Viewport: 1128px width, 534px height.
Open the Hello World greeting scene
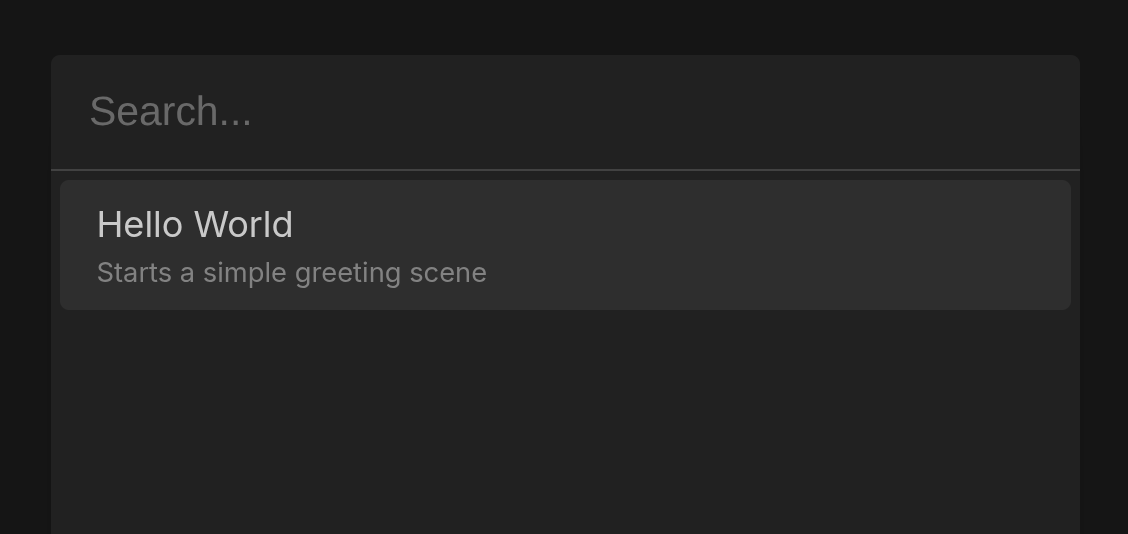pyautogui.click(x=565, y=245)
